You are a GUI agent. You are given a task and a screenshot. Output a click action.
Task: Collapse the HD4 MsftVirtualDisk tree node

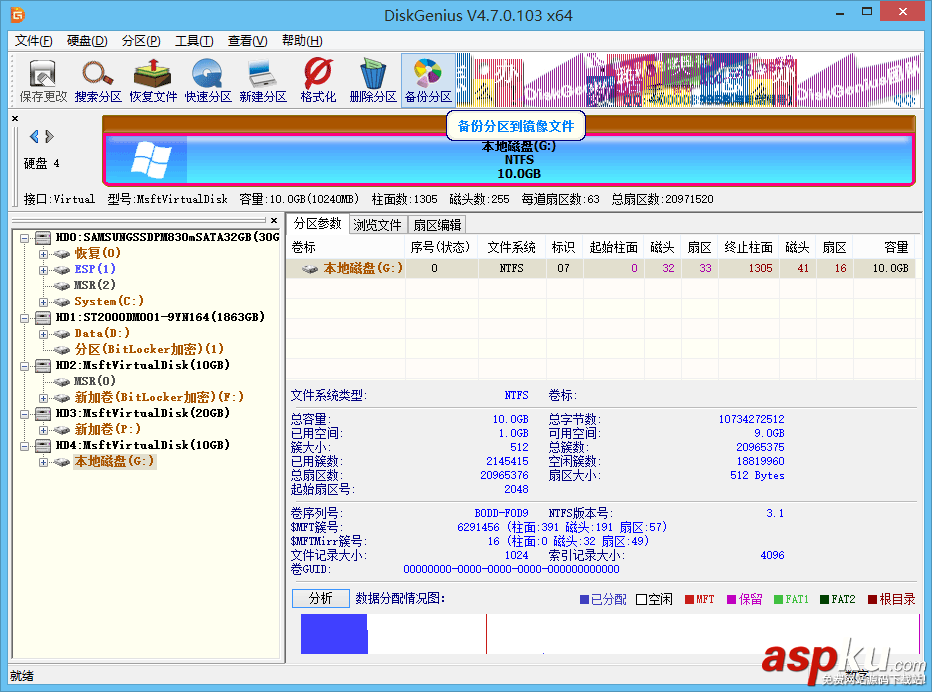point(24,446)
